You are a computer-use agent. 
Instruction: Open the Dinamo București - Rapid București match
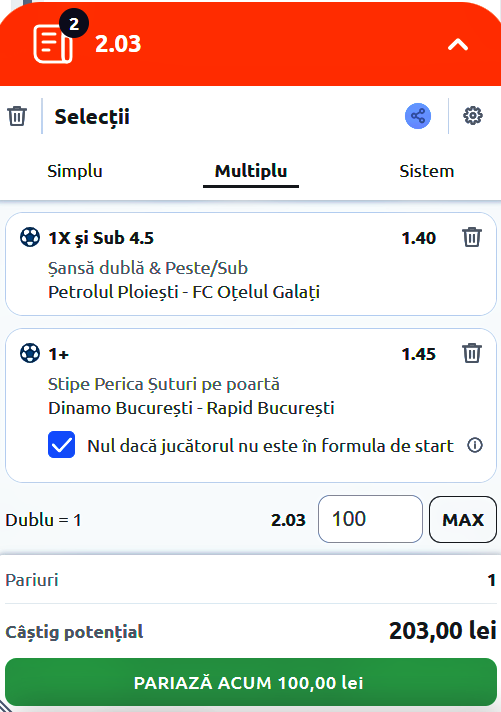[191, 408]
